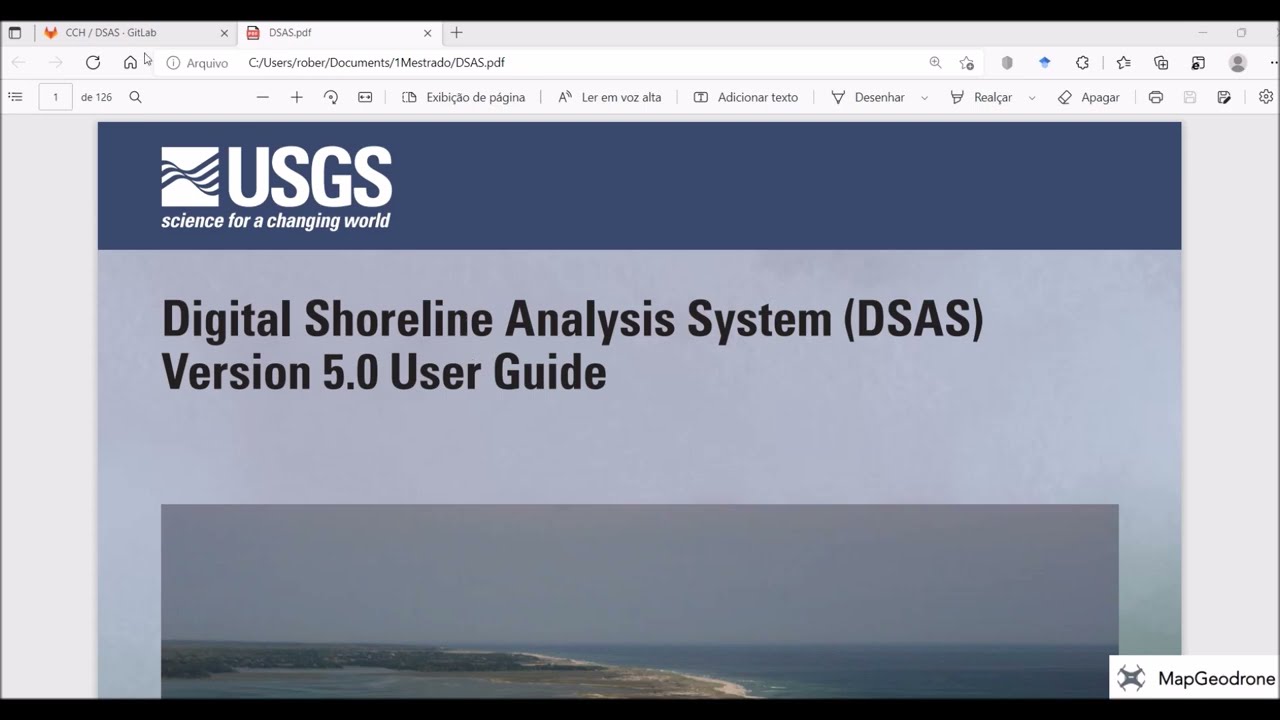The width and height of the screenshot is (1280, 720).
Task: Rotate the PDF page
Action: point(331,97)
